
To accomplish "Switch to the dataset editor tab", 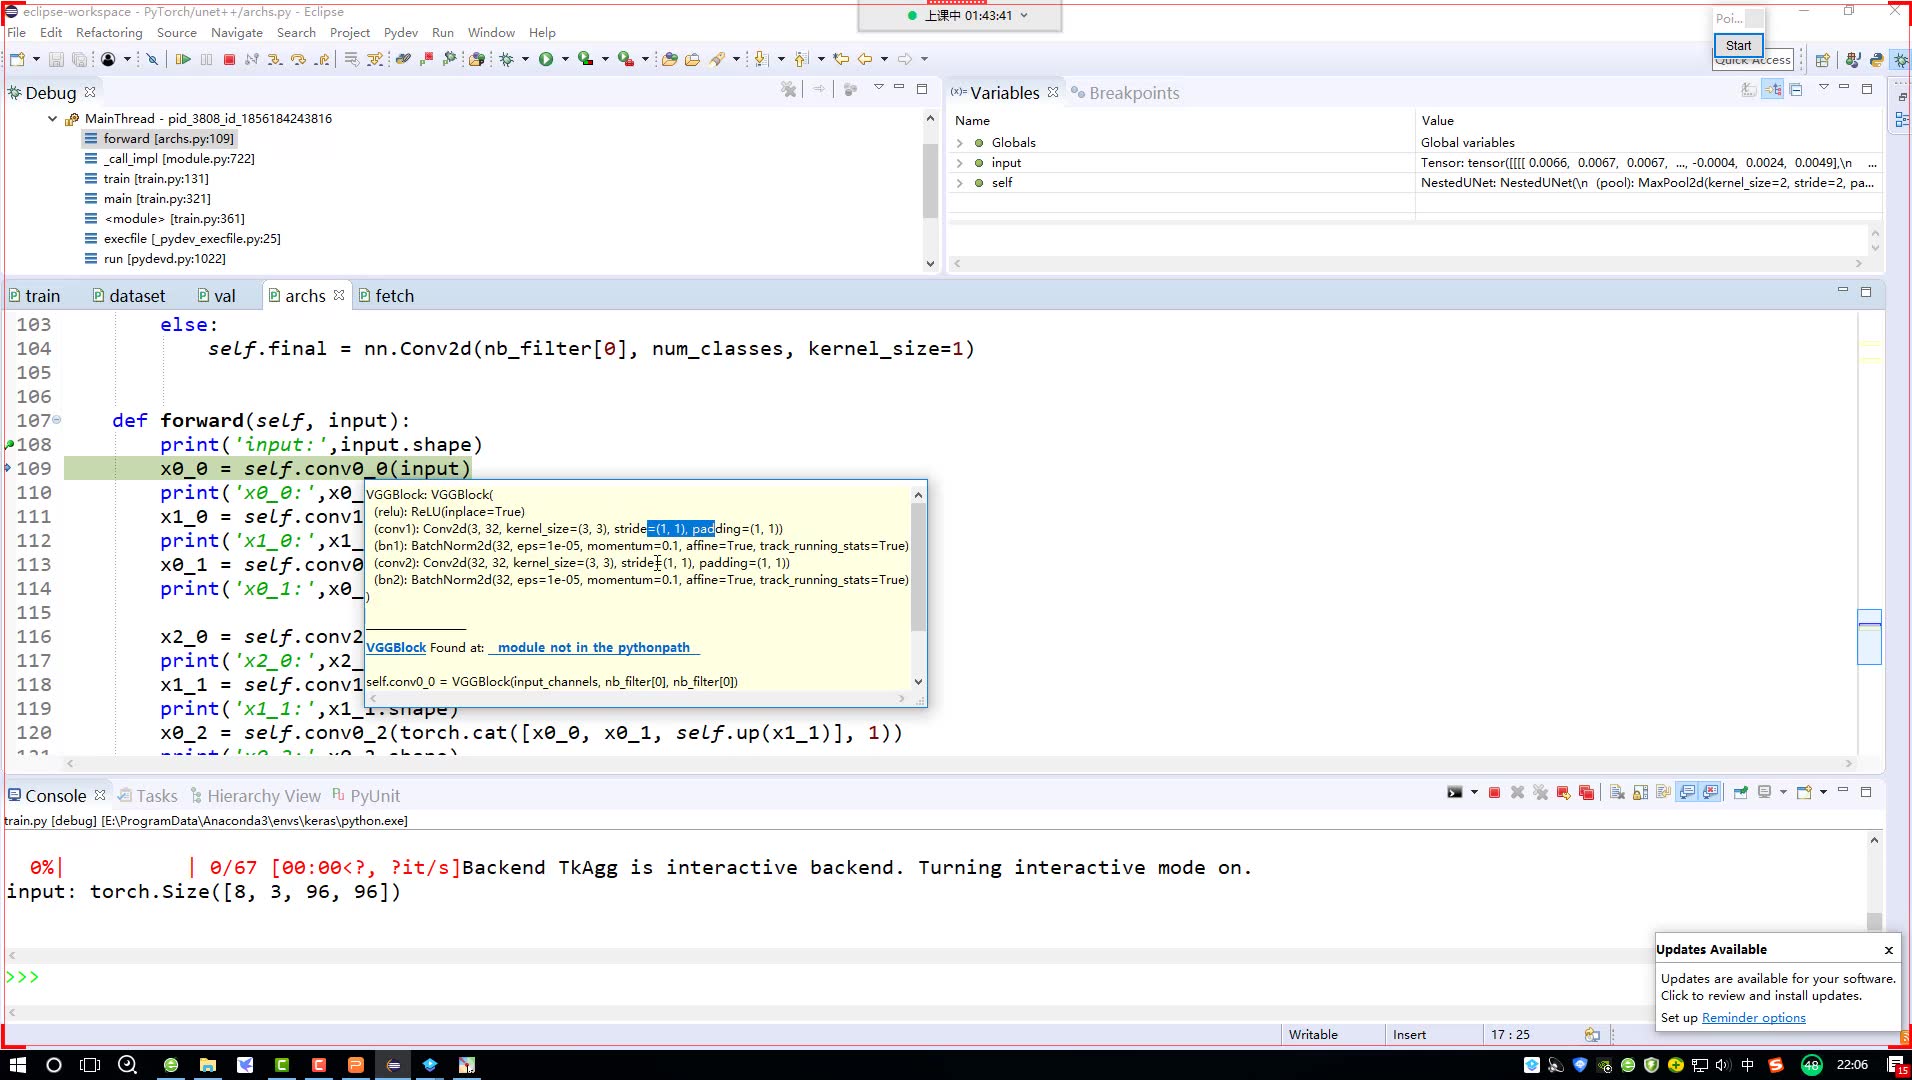I will pos(128,296).
